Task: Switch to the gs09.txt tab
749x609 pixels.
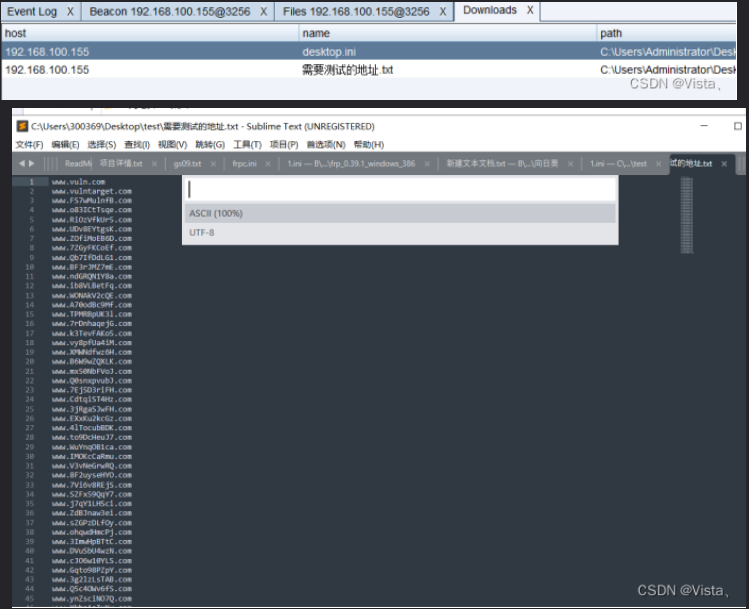Action: click(x=187, y=163)
